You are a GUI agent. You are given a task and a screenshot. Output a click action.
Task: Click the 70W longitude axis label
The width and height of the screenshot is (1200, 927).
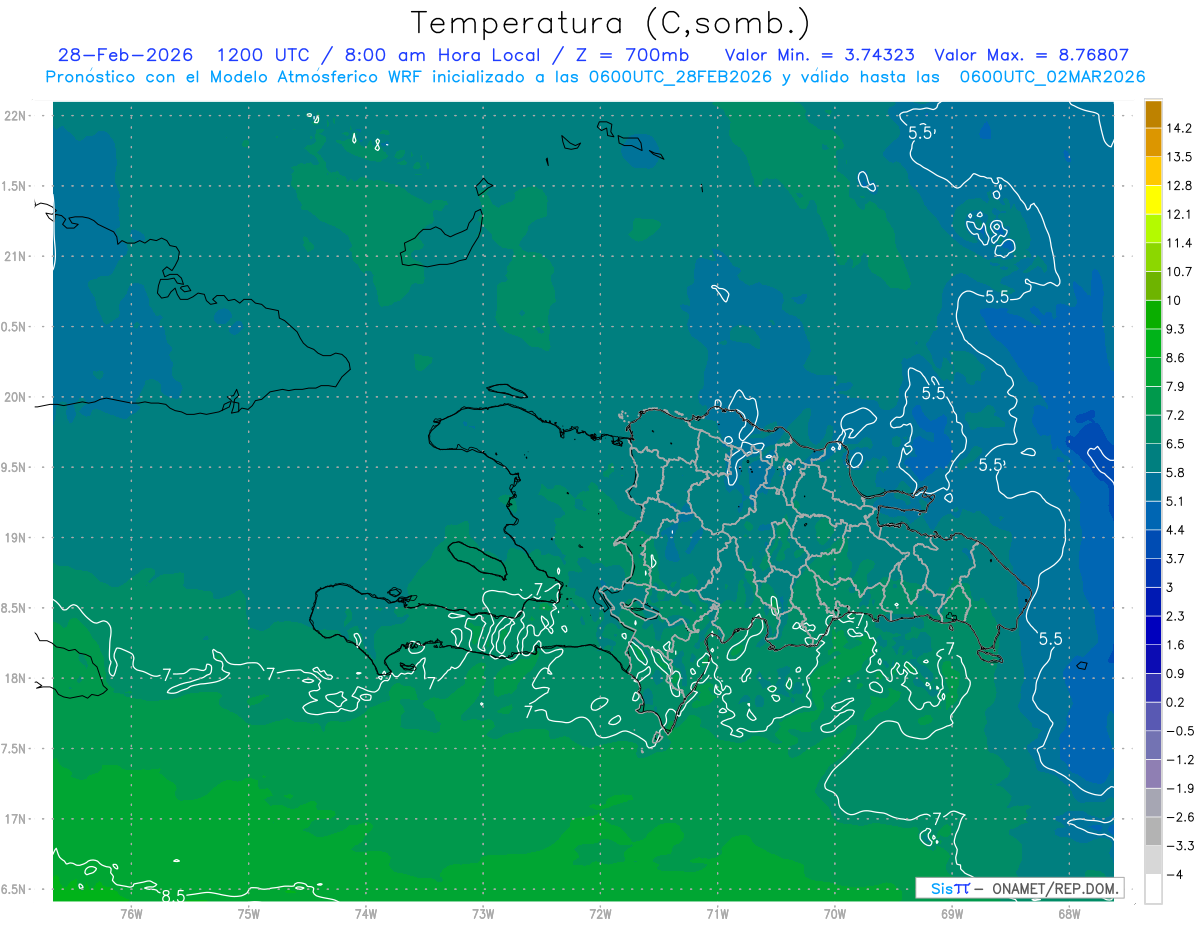834,913
